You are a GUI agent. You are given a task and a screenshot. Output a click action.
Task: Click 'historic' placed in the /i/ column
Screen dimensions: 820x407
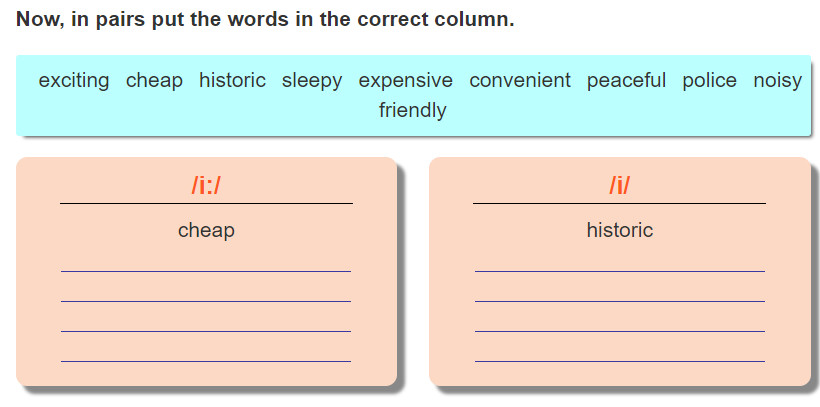point(620,230)
